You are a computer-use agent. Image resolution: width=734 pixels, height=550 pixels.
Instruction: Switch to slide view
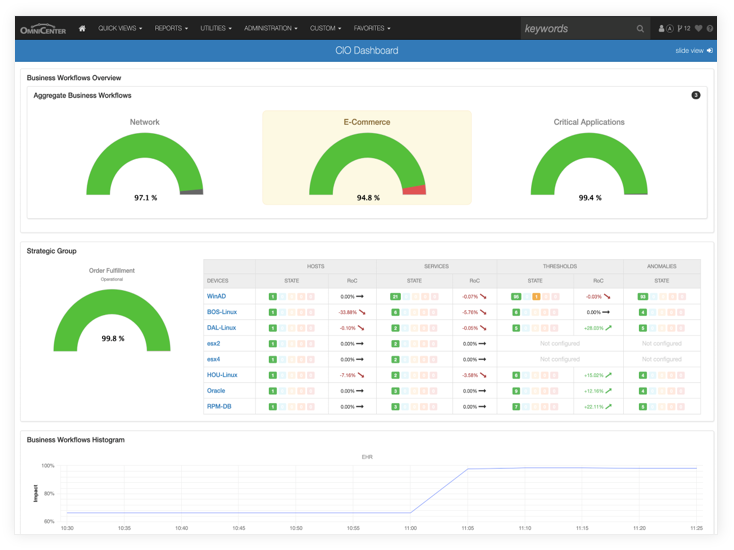tap(694, 50)
